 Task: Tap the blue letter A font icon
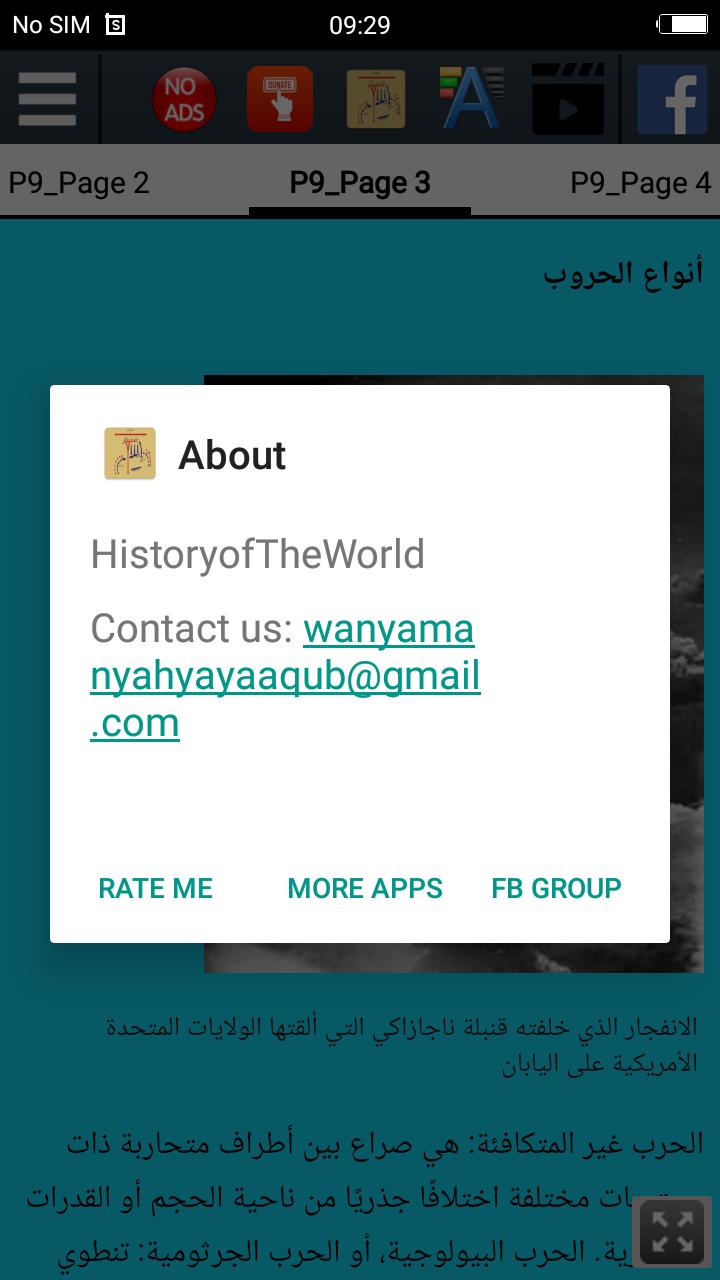click(x=471, y=98)
